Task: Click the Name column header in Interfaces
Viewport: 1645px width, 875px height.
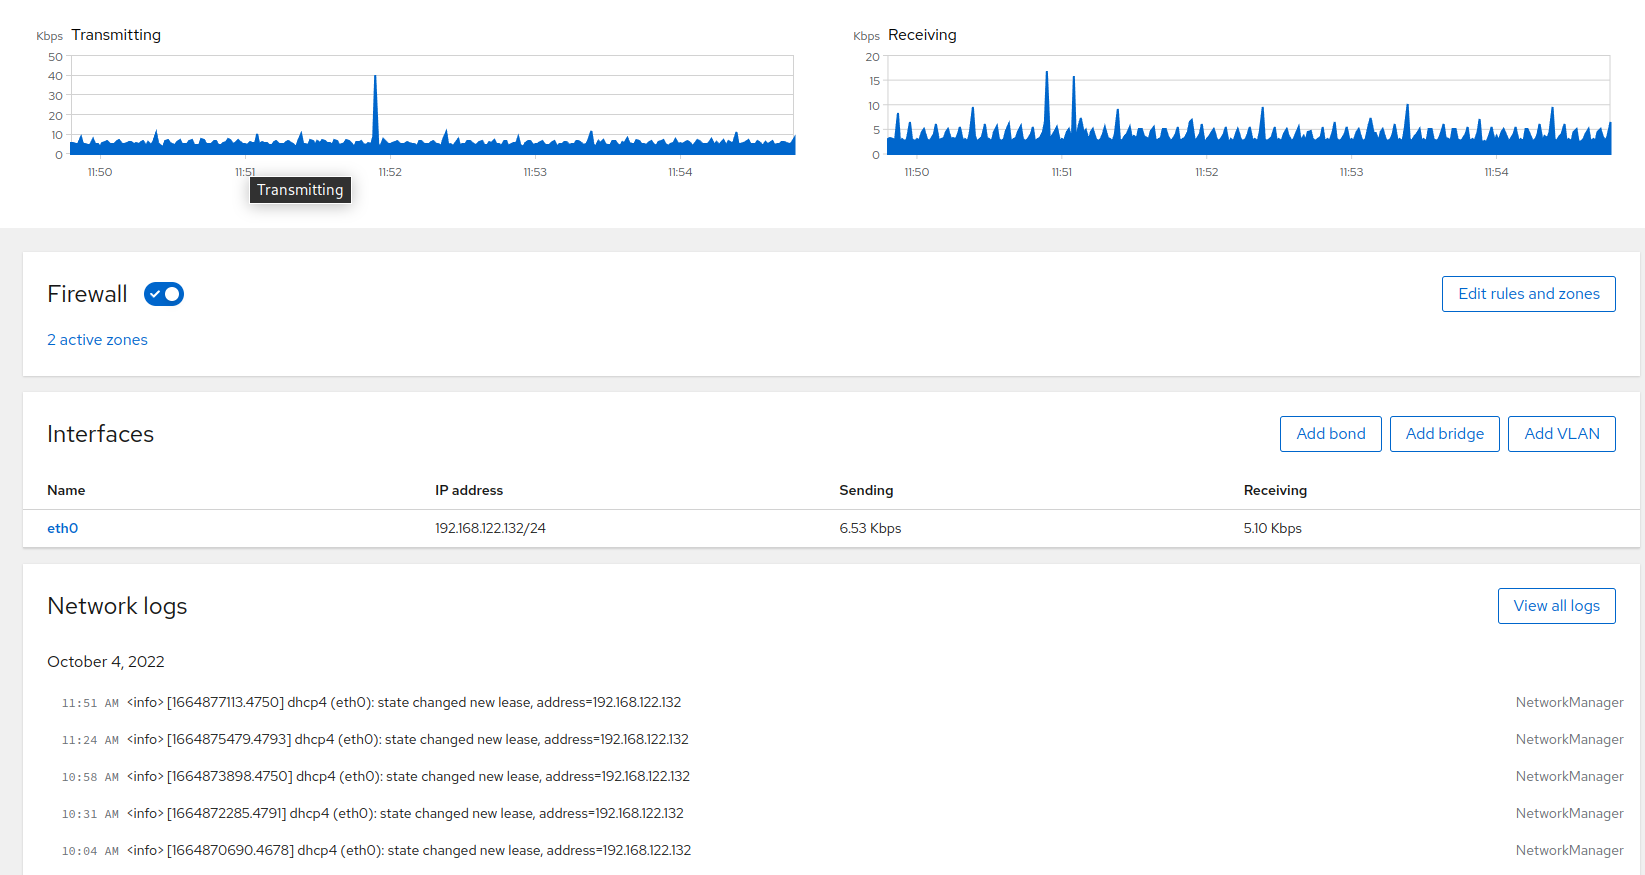Action: 66,490
